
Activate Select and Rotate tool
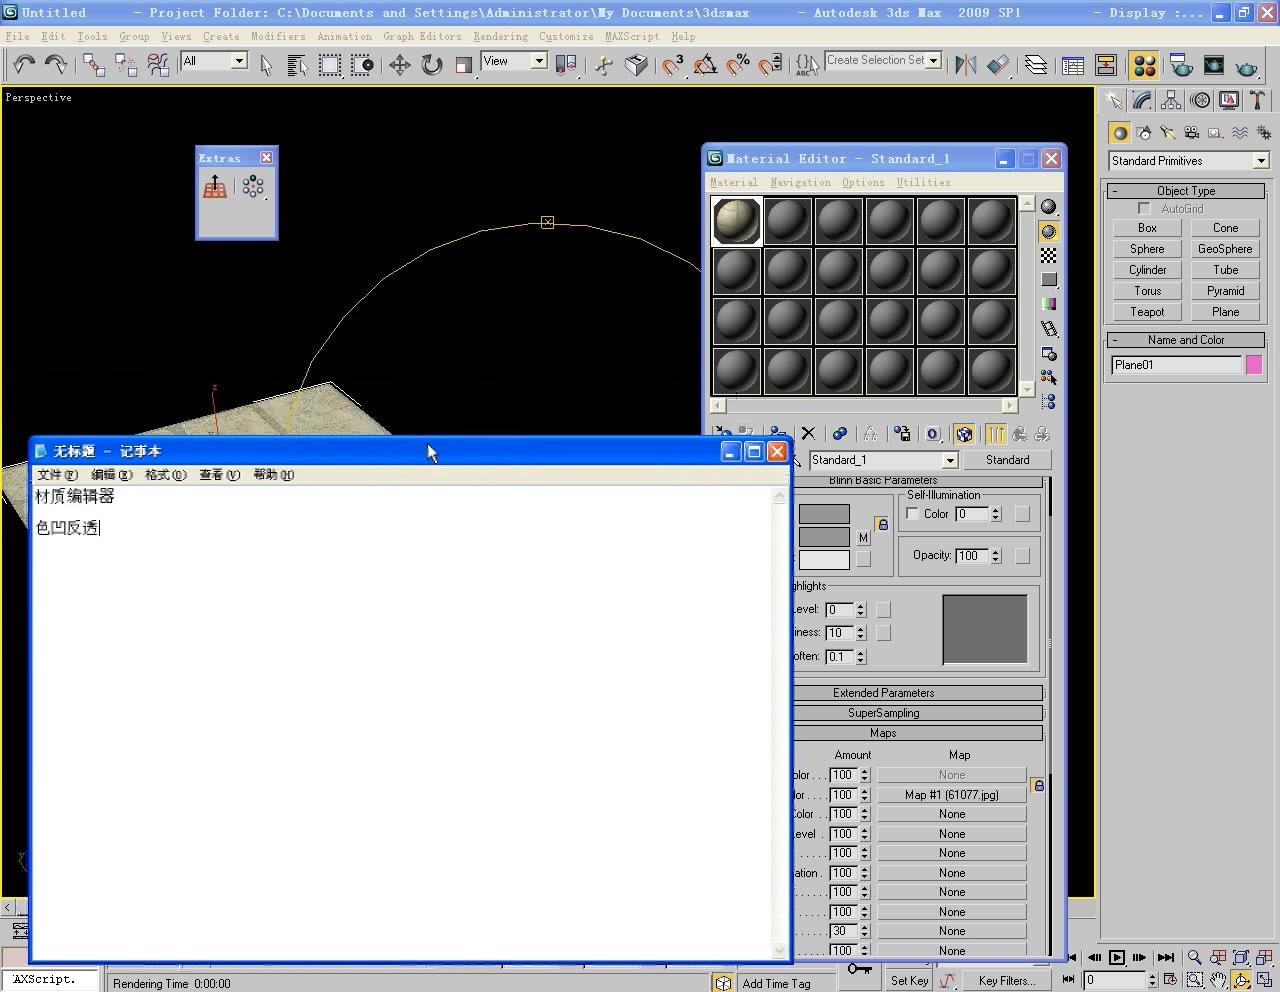pos(431,65)
